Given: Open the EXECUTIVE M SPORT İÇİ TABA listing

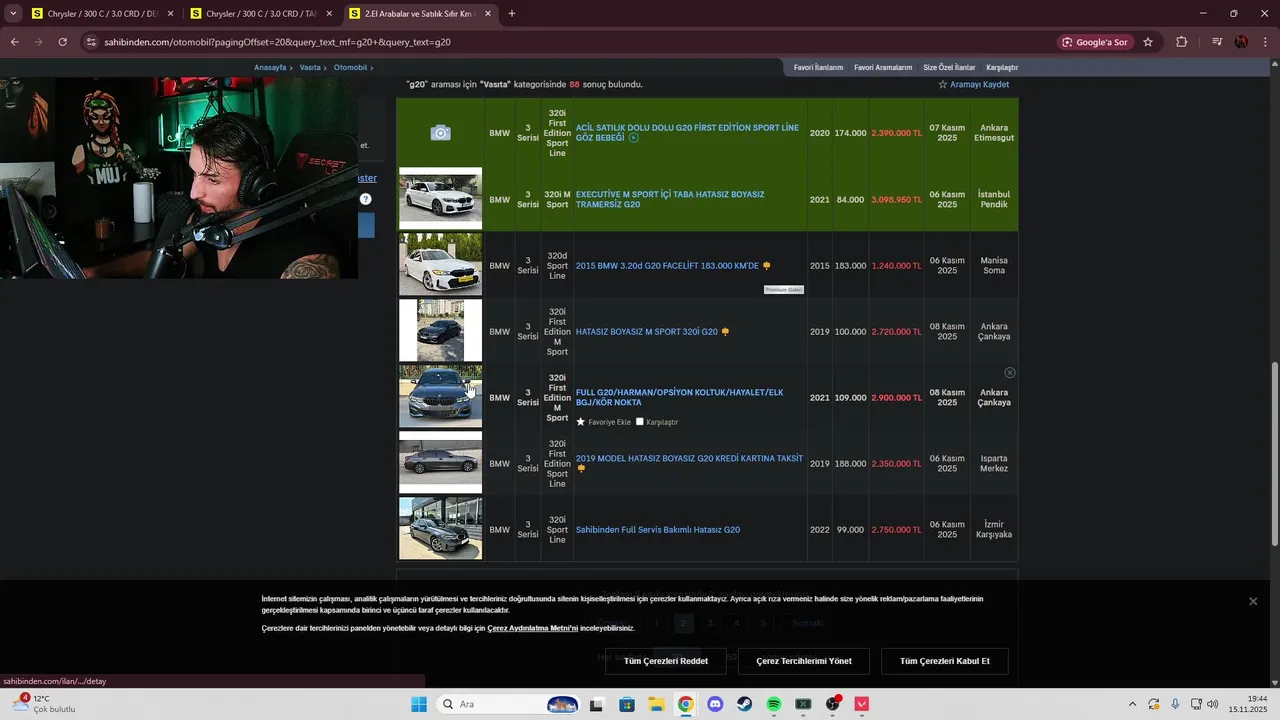Looking at the screenshot, I should [x=670, y=199].
